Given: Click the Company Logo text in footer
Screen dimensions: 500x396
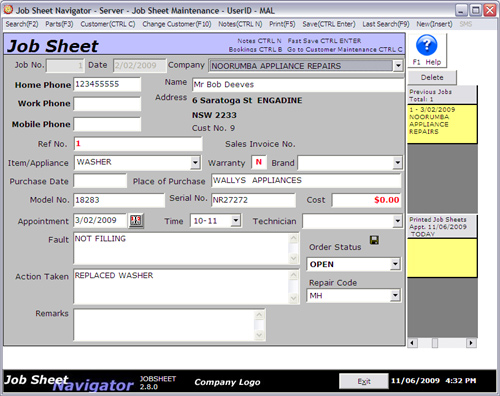Looking at the screenshot, I should tap(227, 382).
